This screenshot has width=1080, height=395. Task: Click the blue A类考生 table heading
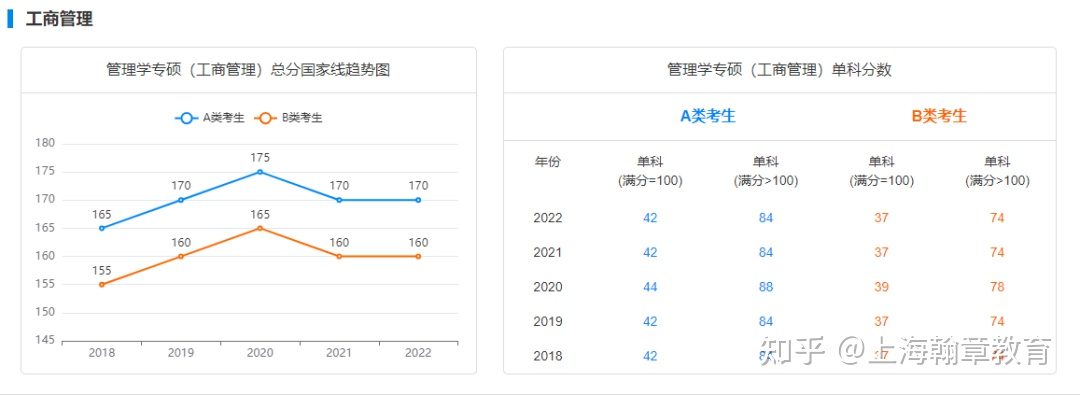[x=708, y=117]
